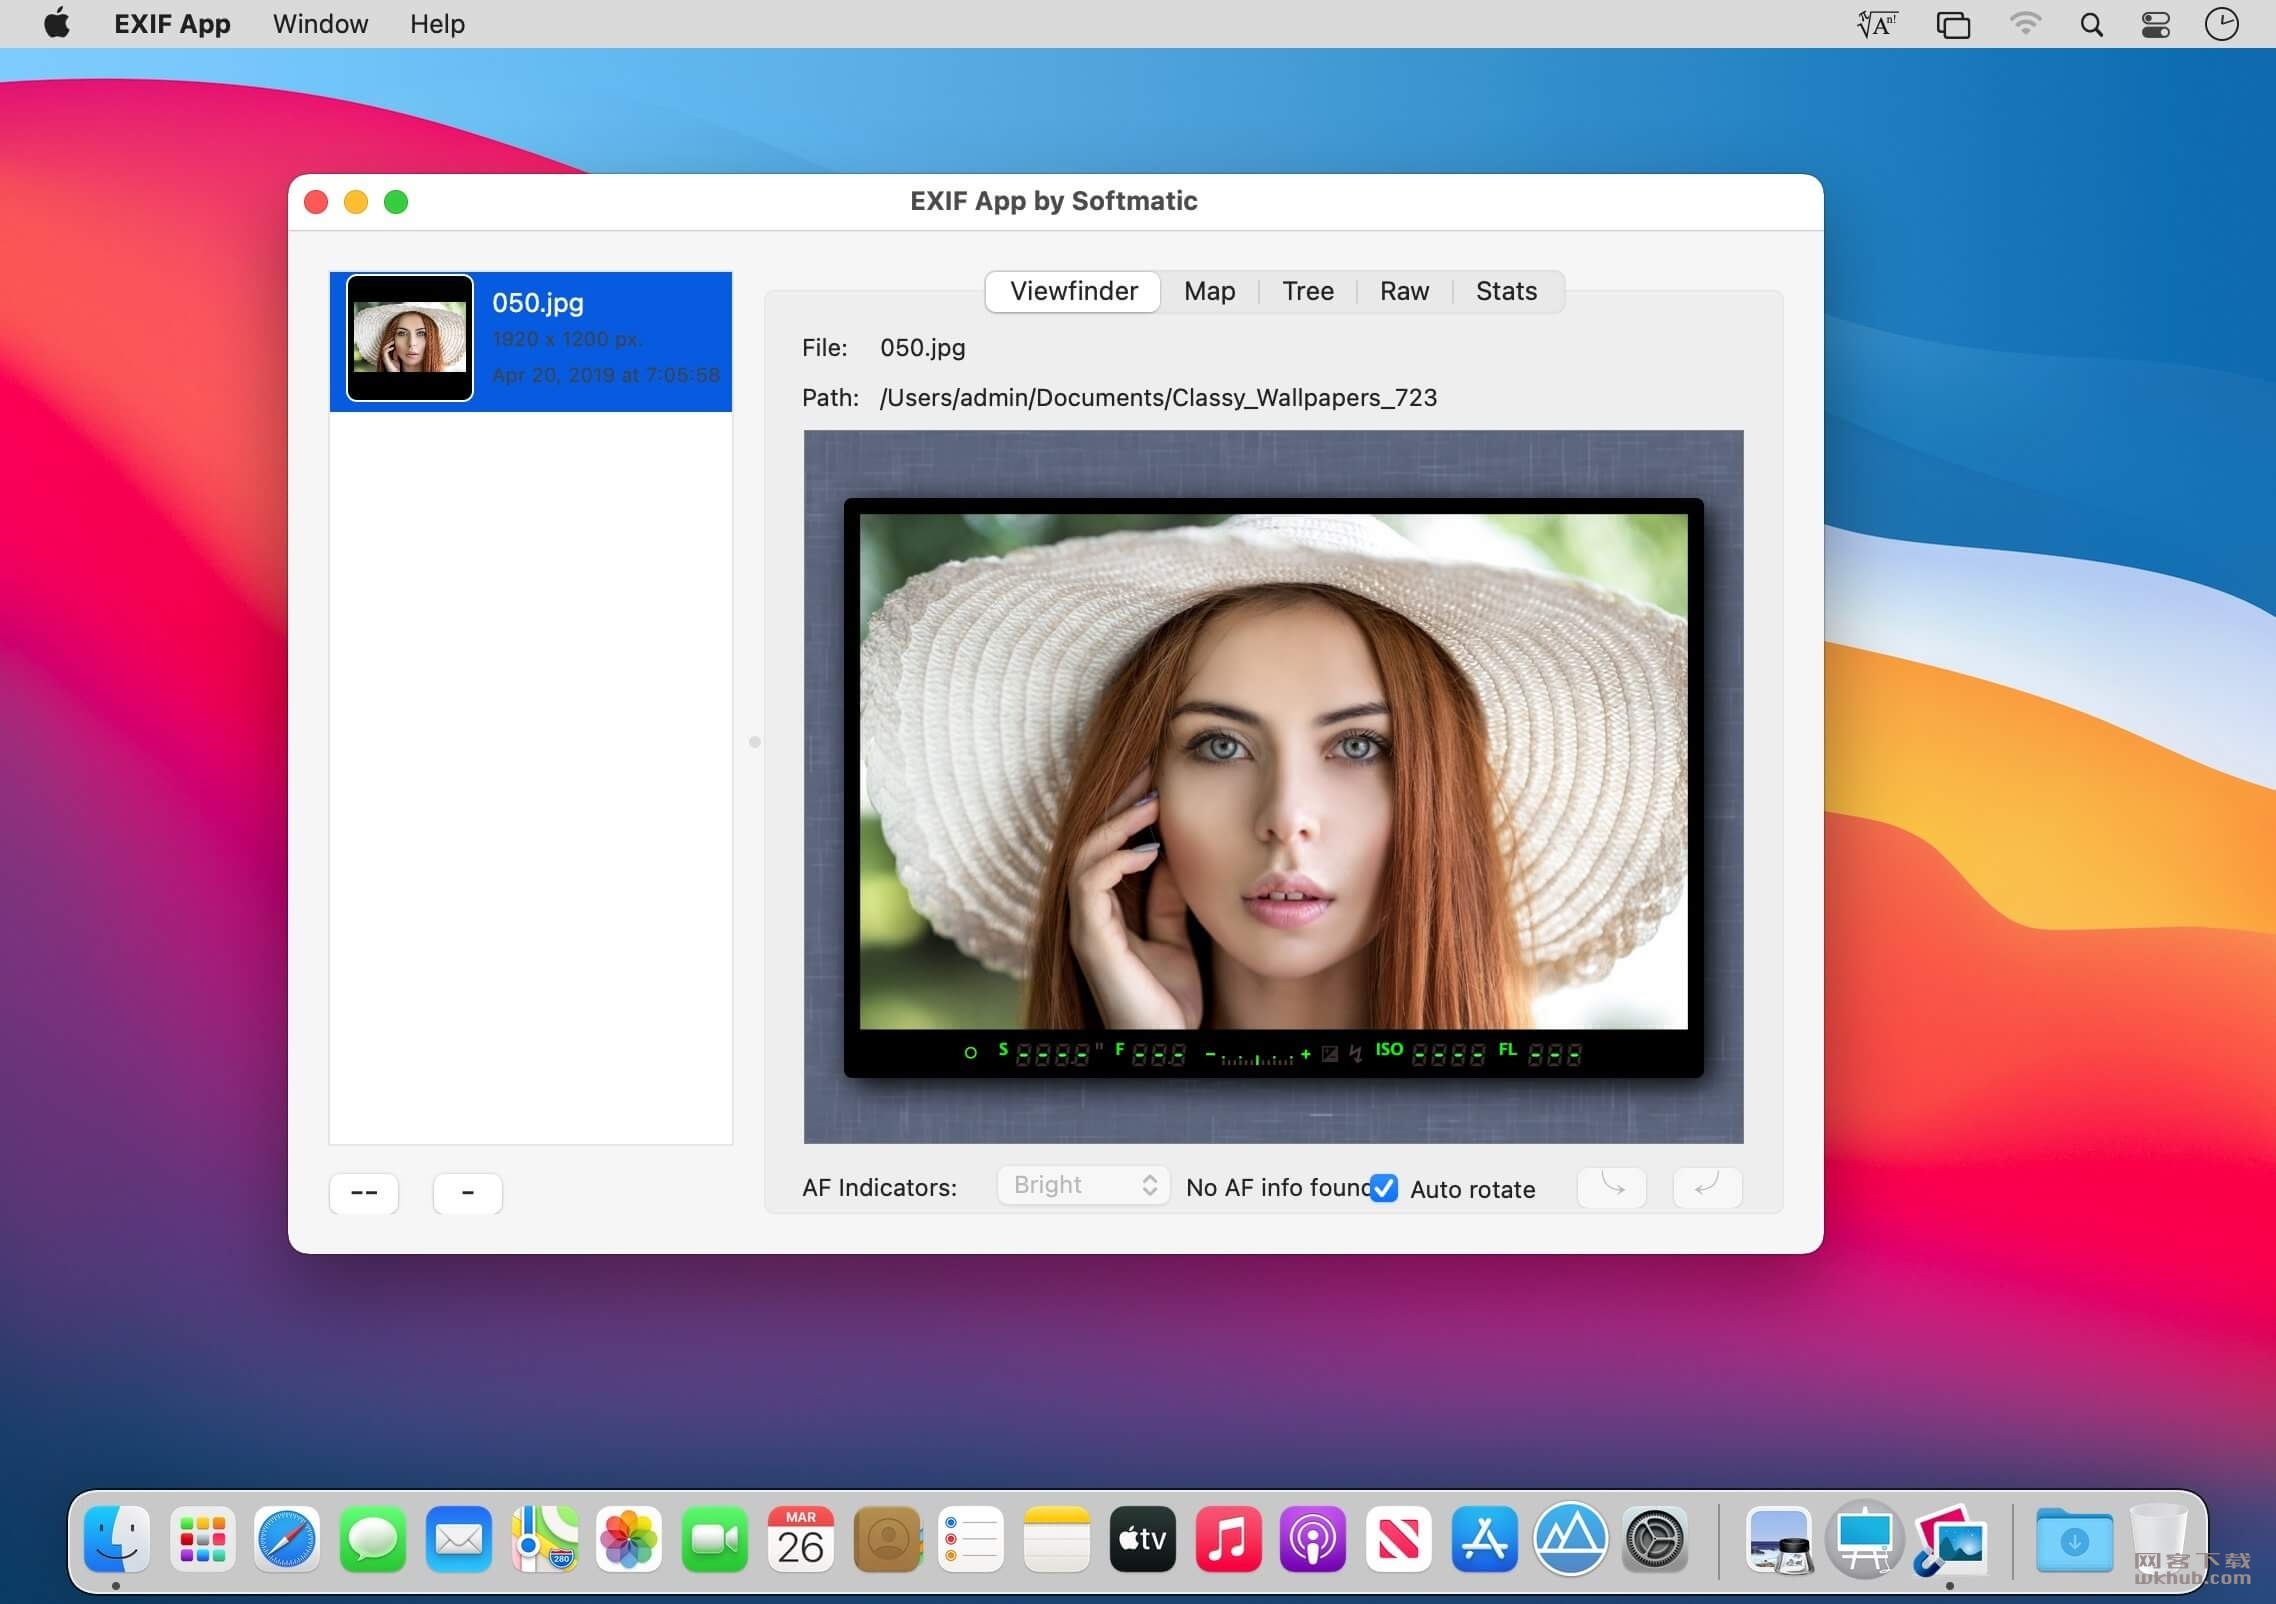The height and width of the screenshot is (1604, 2276).
Task: Open Messages from the Dock
Action: pos(373,1539)
